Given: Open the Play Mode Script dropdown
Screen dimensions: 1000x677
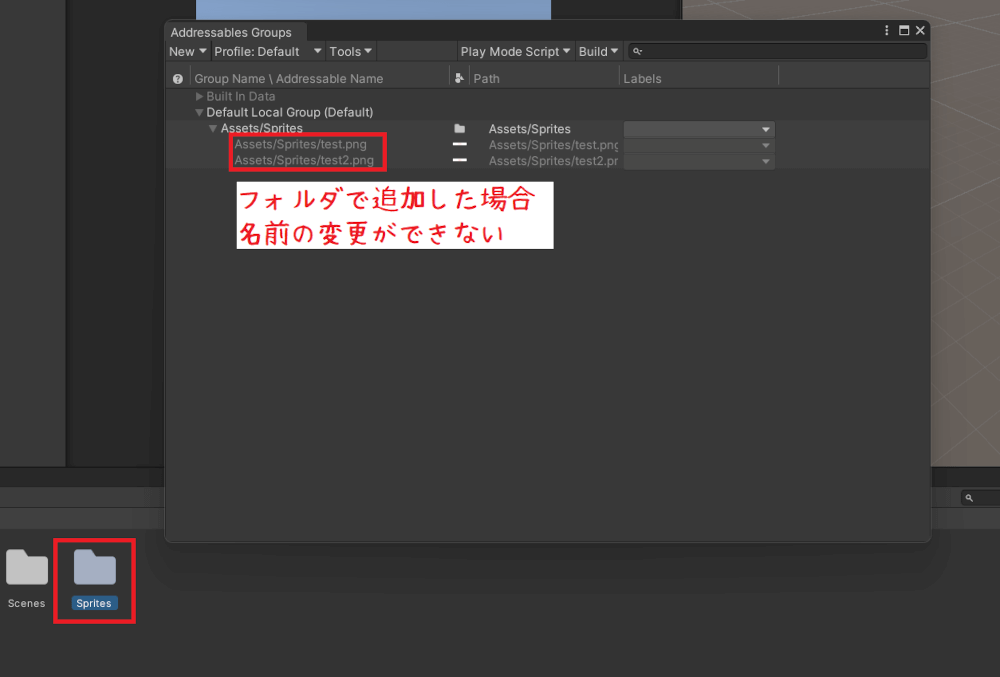Looking at the screenshot, I should tap(514, 50).
